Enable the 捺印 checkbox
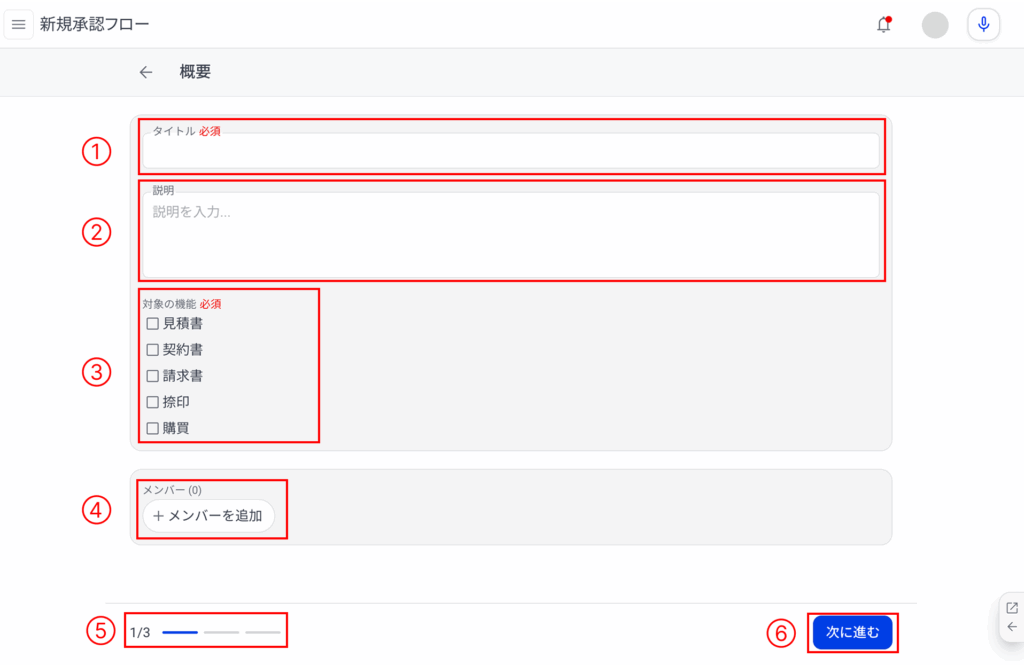1024x665 pixels. [x=152, y=402]
